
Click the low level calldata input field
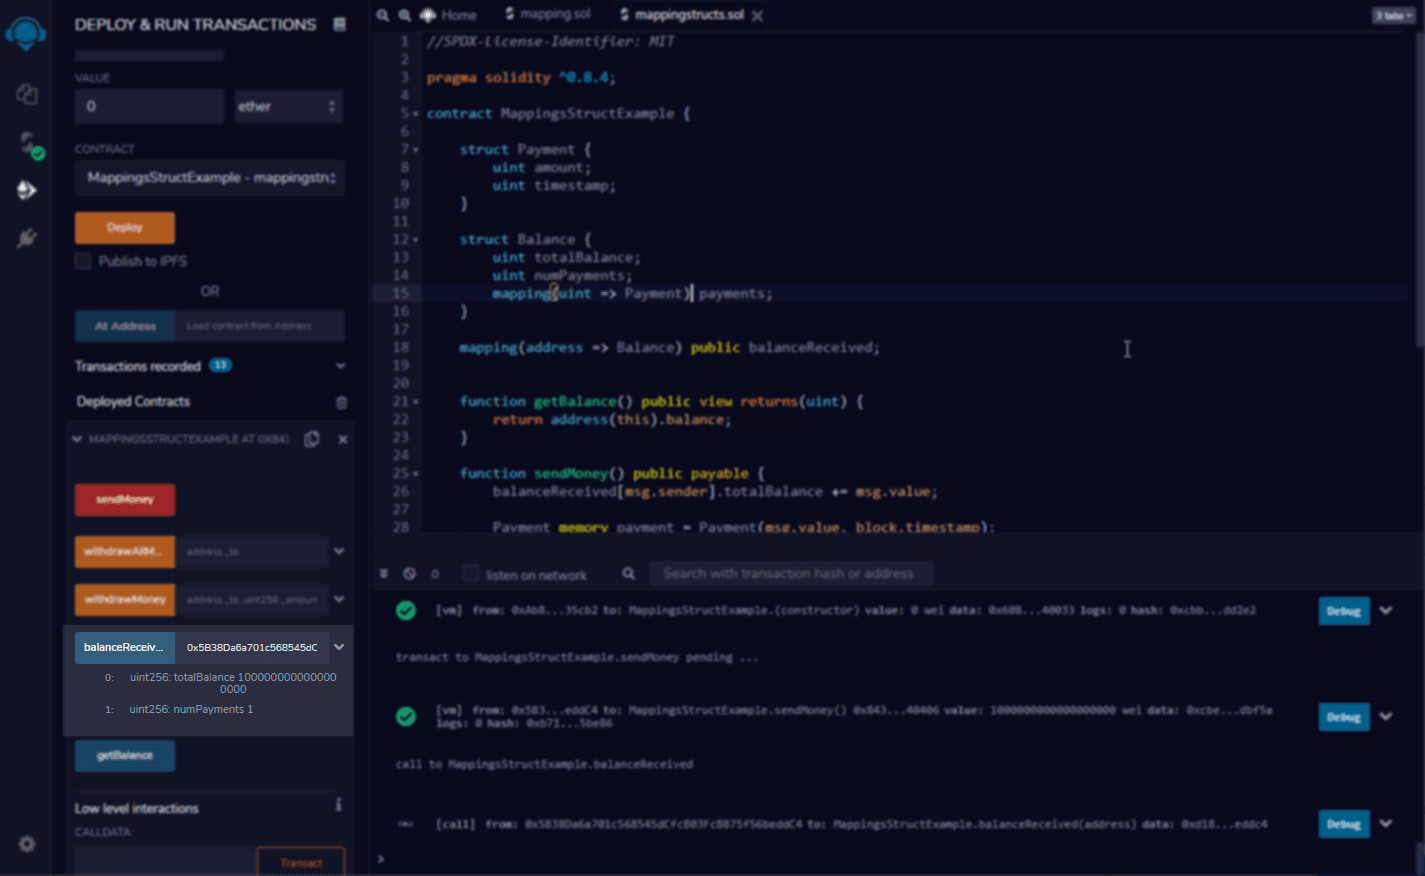[165, 861]
